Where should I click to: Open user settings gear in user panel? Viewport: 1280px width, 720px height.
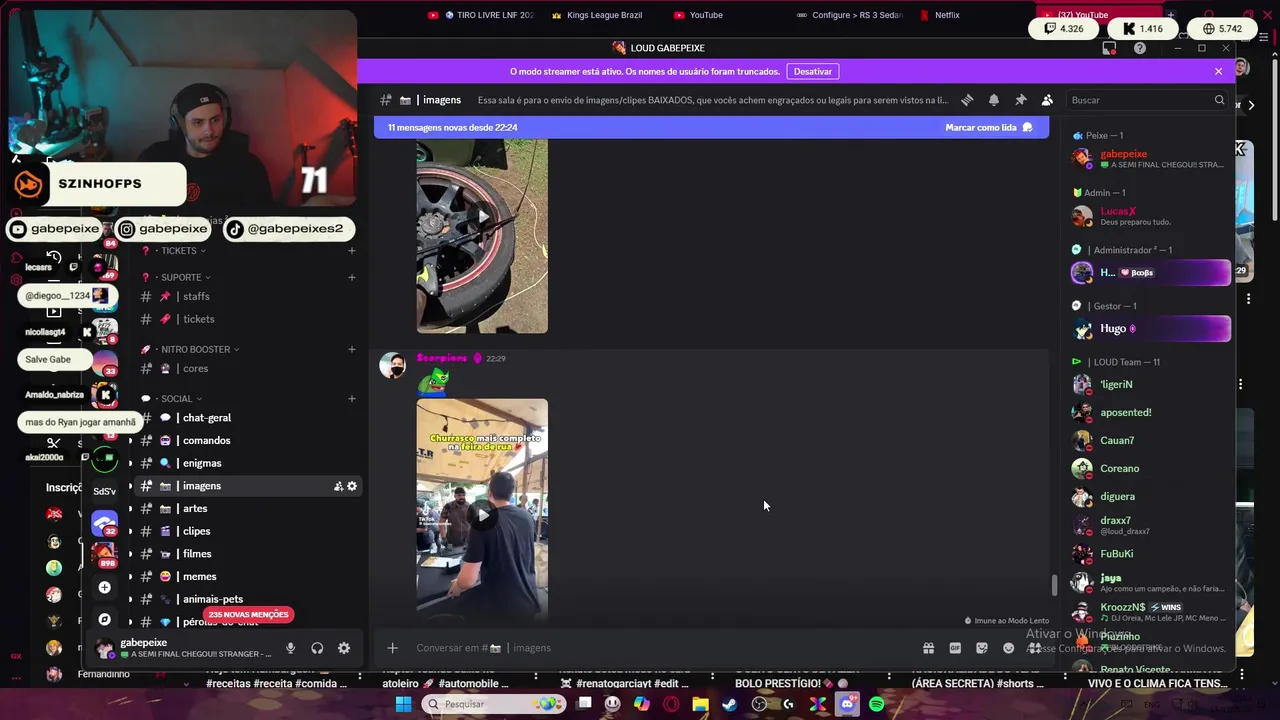coord(344,648)
